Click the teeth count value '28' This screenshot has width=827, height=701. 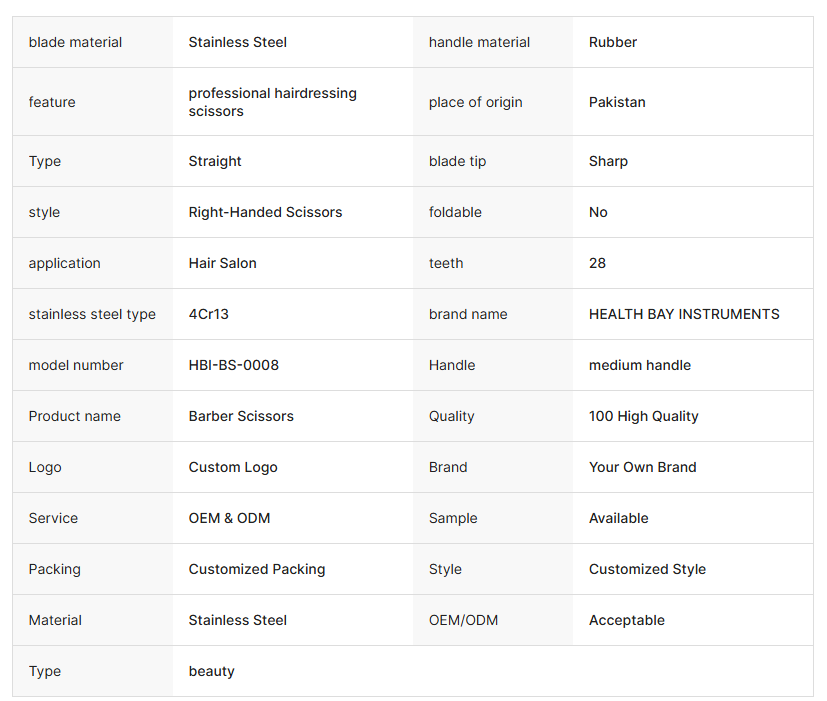[x=597, y=263]
